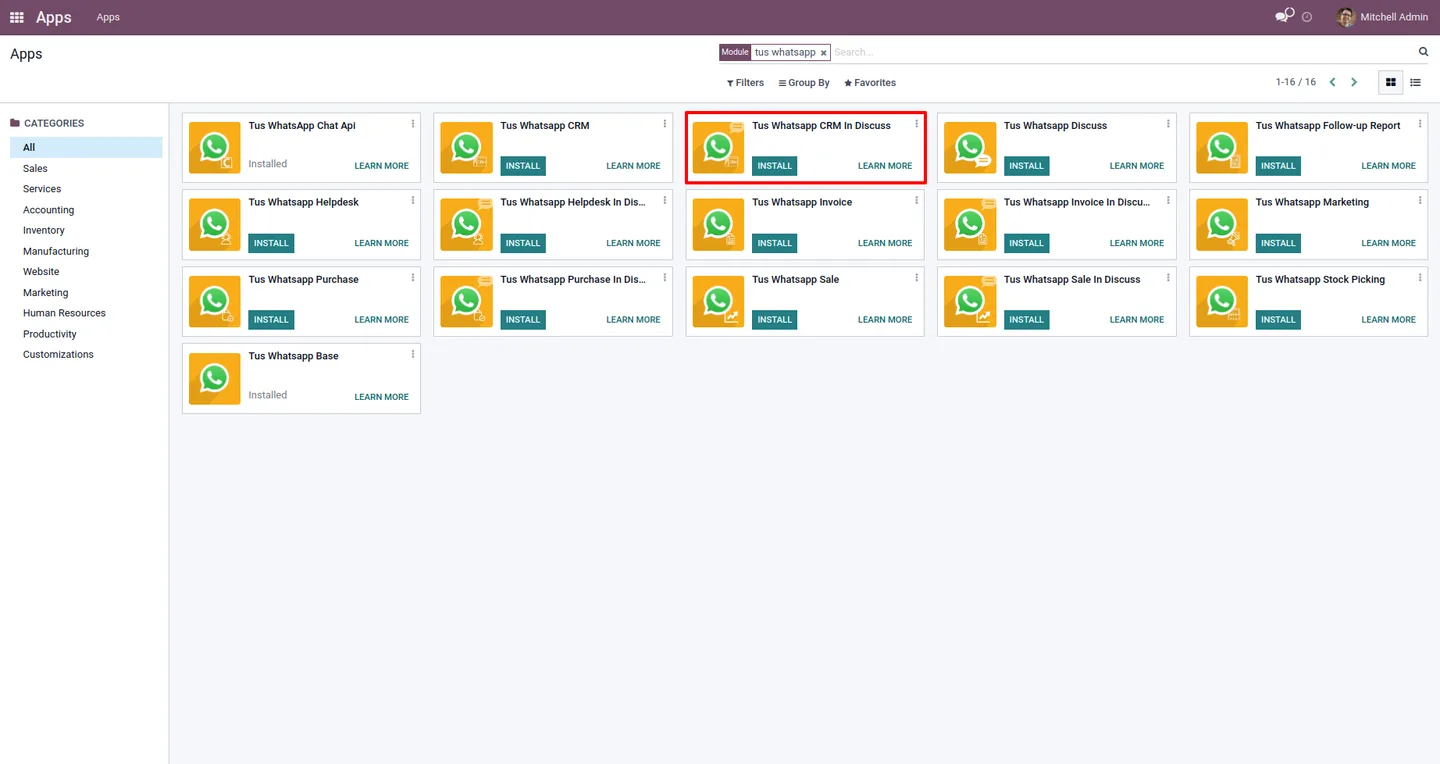Click the Tus Whatsapp Marketing app icon

[x=1222, y=225]
